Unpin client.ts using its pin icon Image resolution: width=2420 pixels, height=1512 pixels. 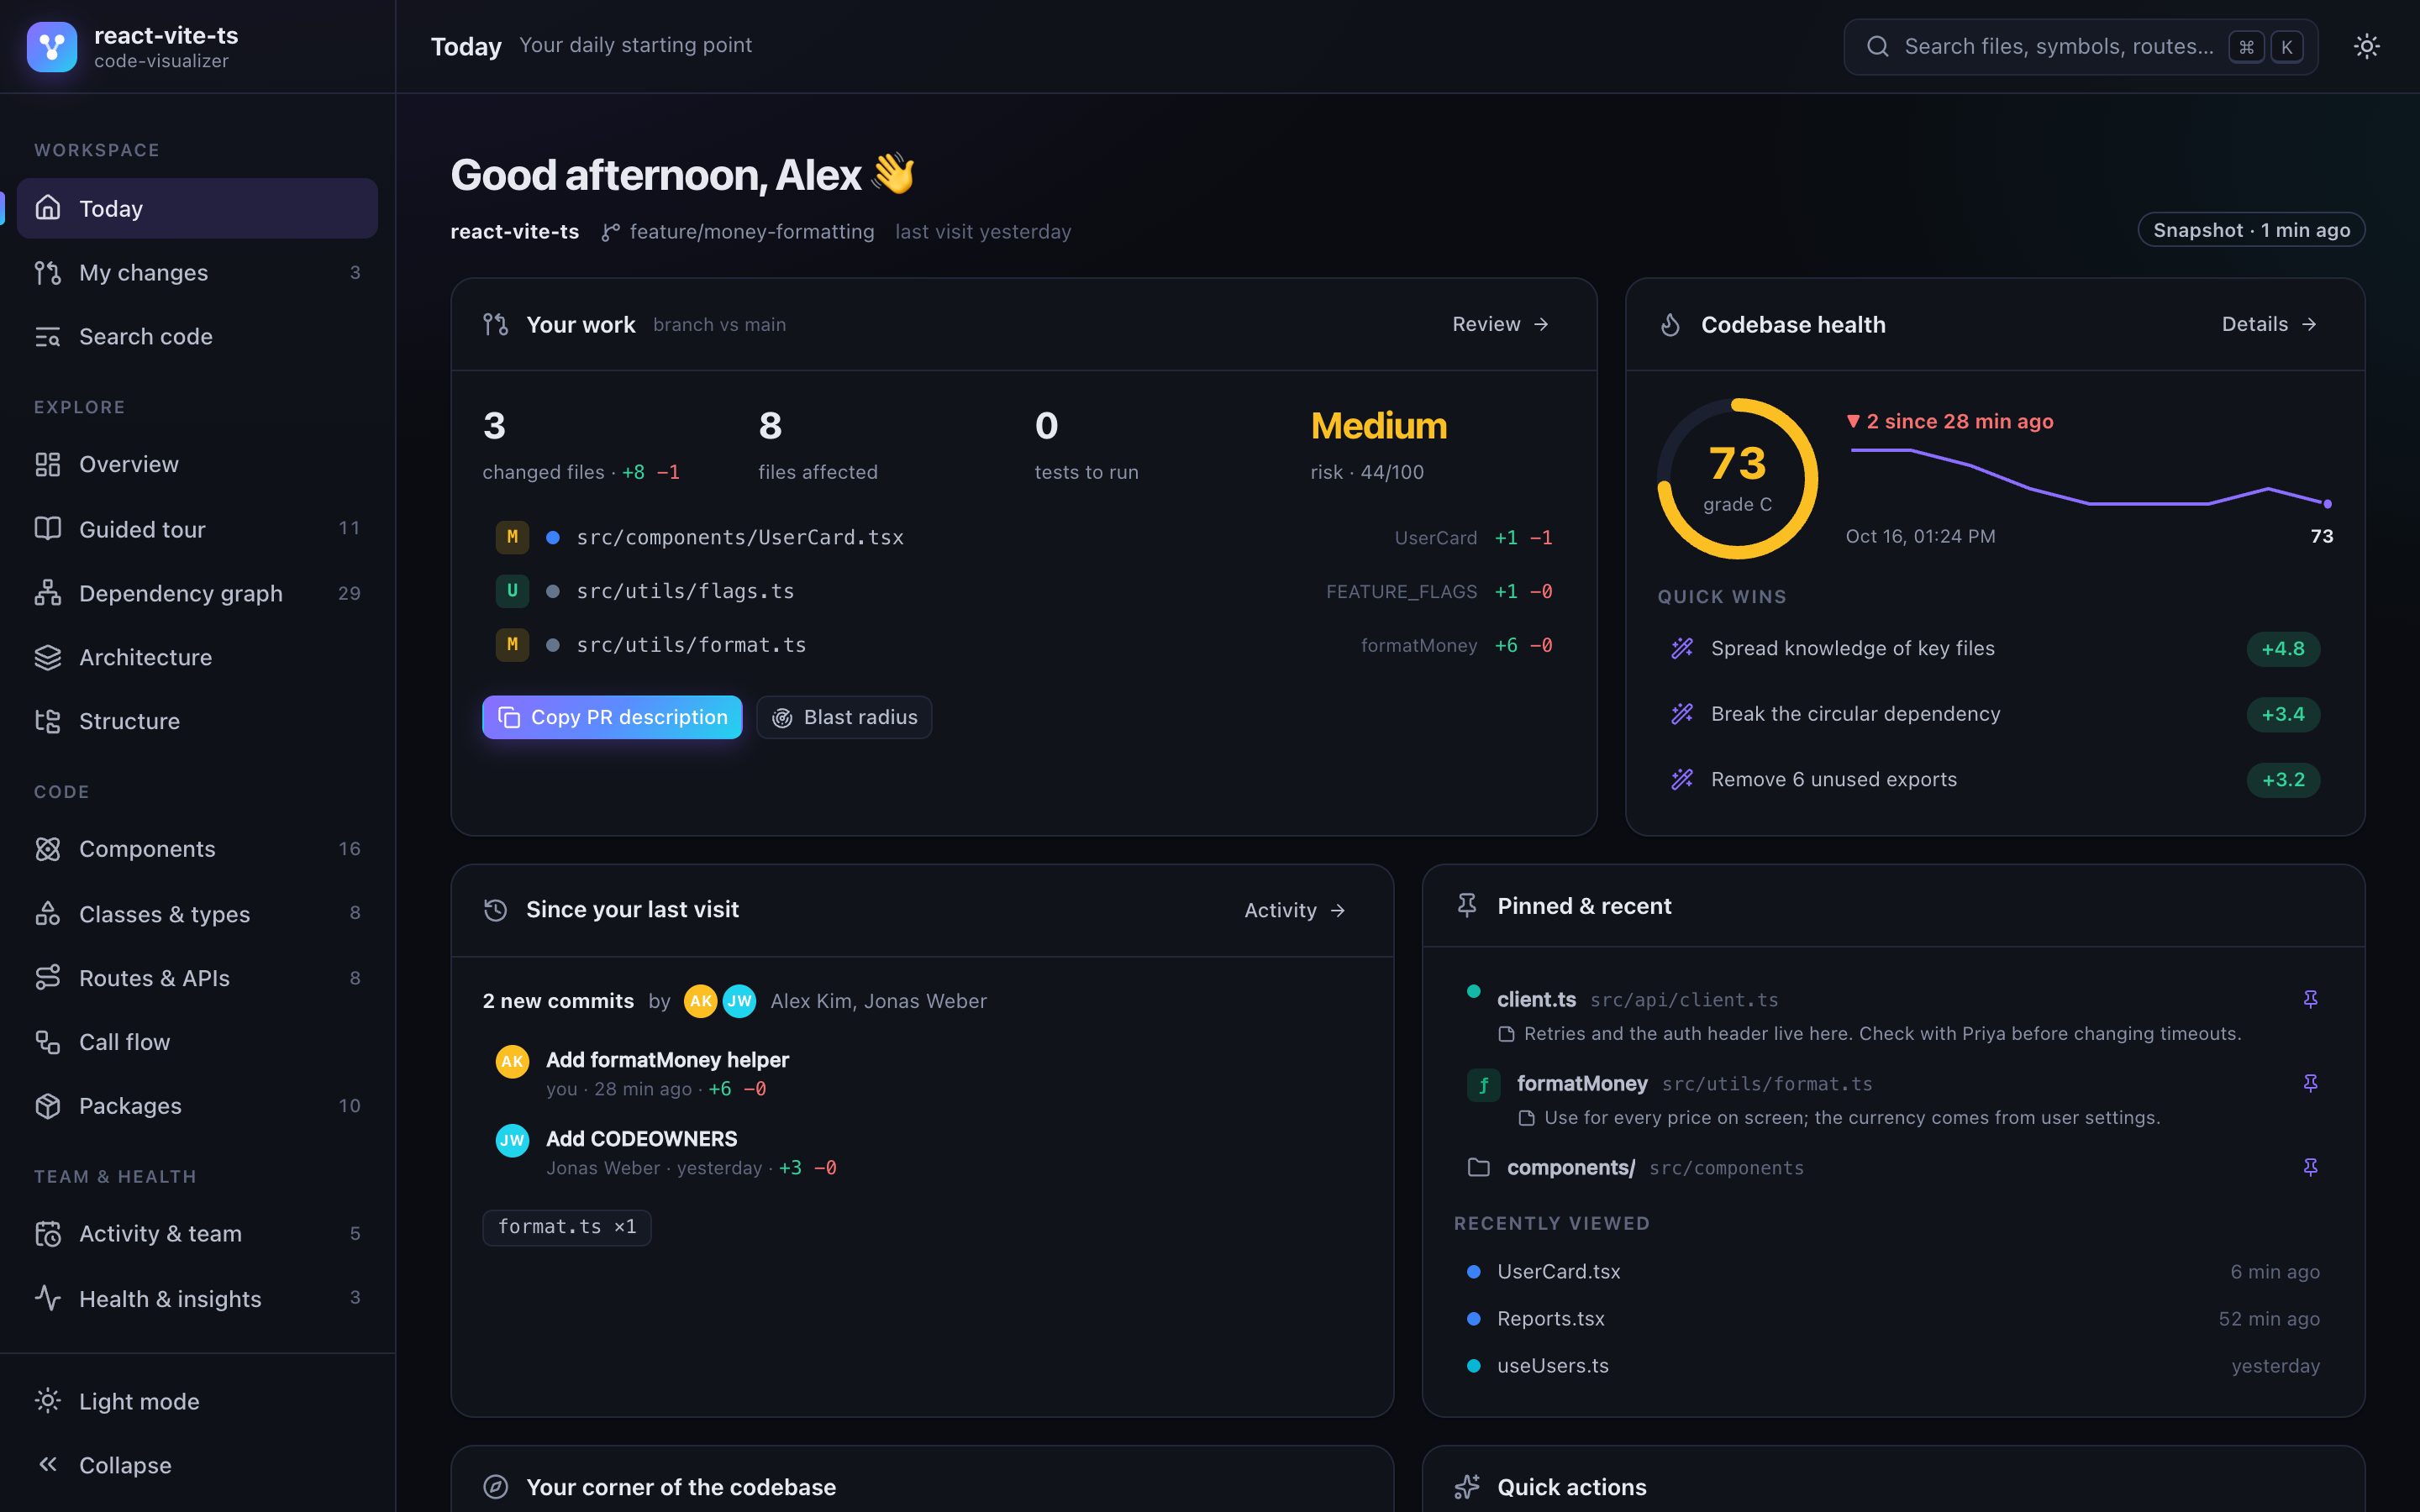tap(2310, 999)
